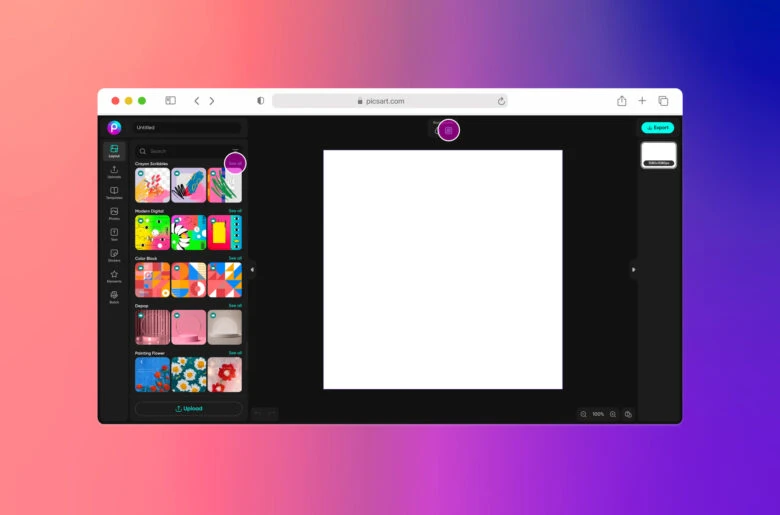Toggle the Safari sidebar button

pyautogui.click(x=170, y=101)
